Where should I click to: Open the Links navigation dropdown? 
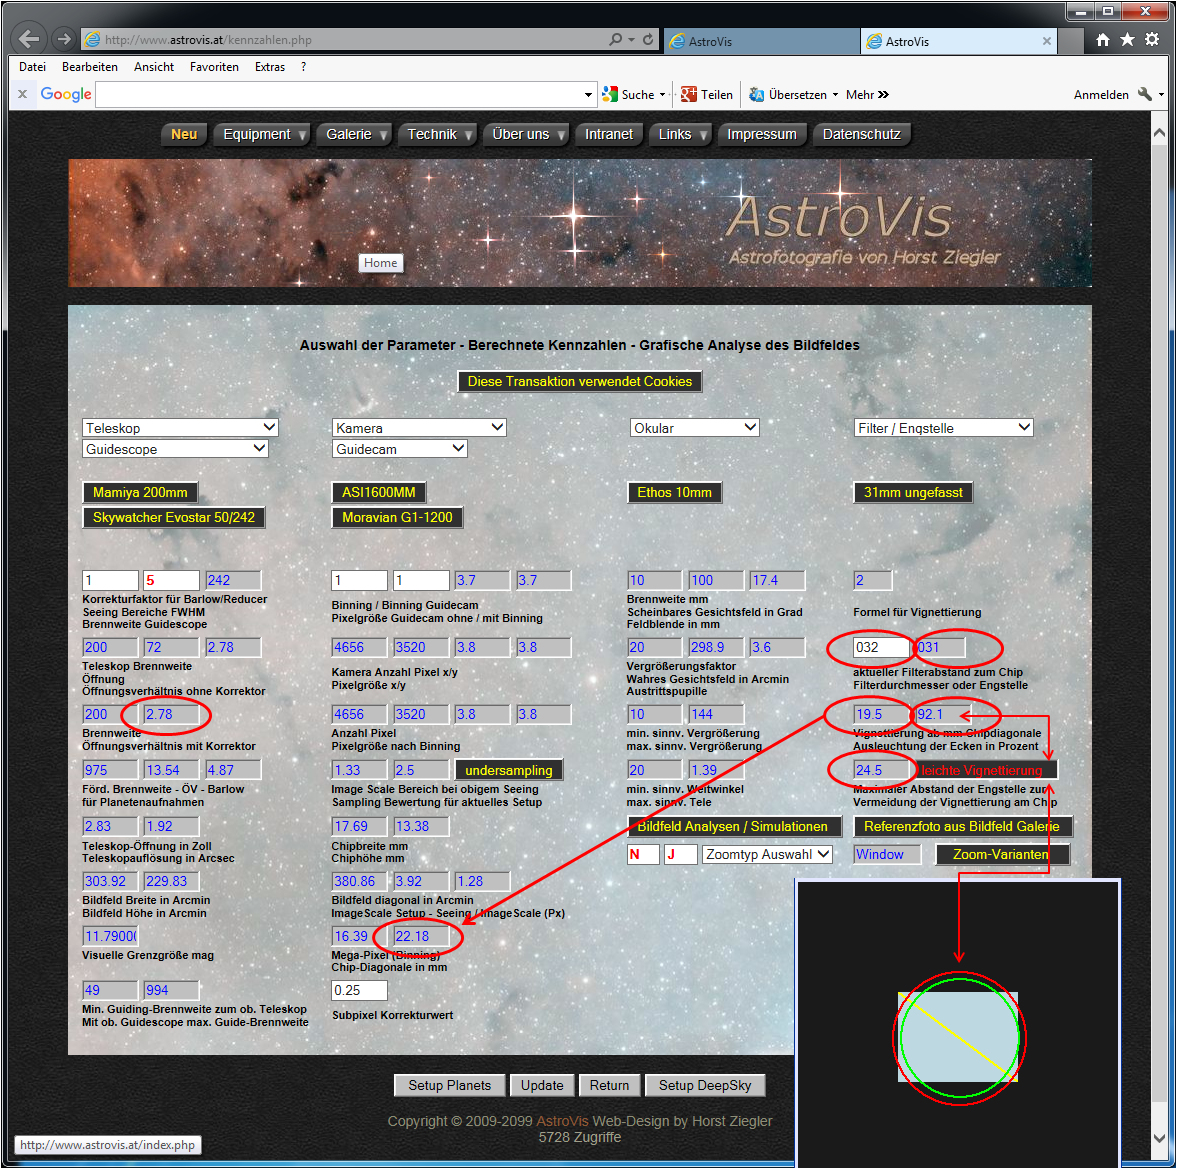click(680, 134)
